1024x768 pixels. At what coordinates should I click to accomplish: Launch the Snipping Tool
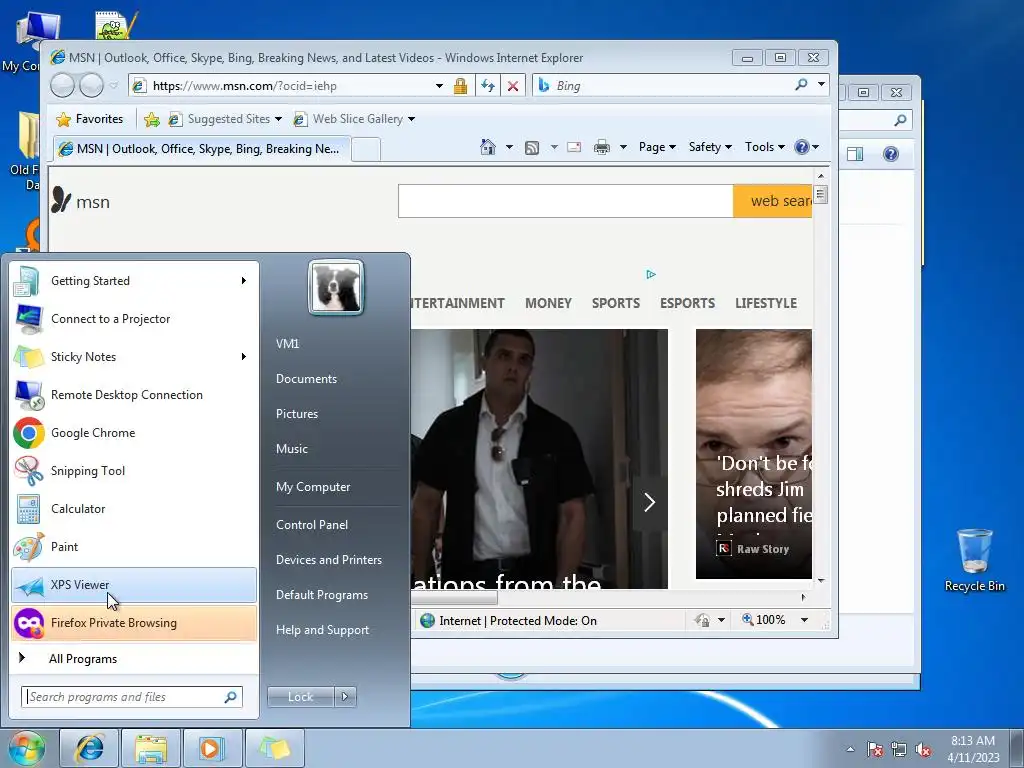click(134, 470)
